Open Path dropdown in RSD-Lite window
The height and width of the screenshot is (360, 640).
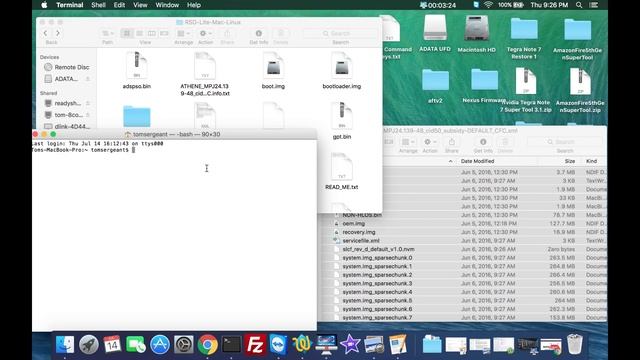(108, 33)
